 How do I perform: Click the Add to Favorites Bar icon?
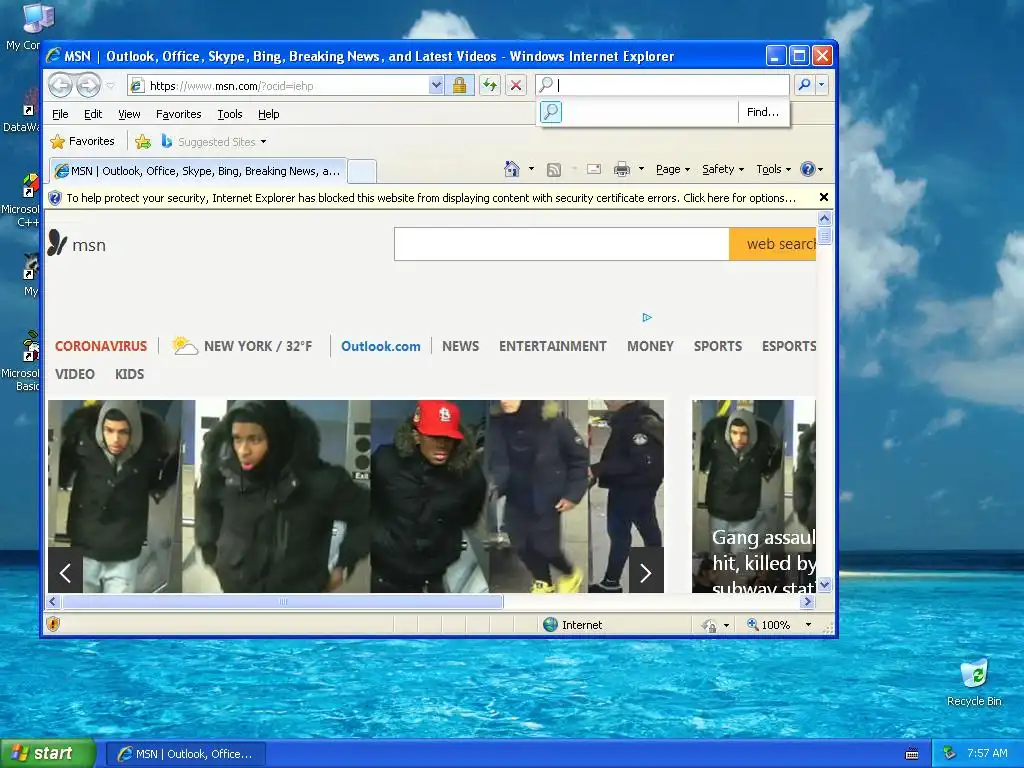click(x=142, y=141)
